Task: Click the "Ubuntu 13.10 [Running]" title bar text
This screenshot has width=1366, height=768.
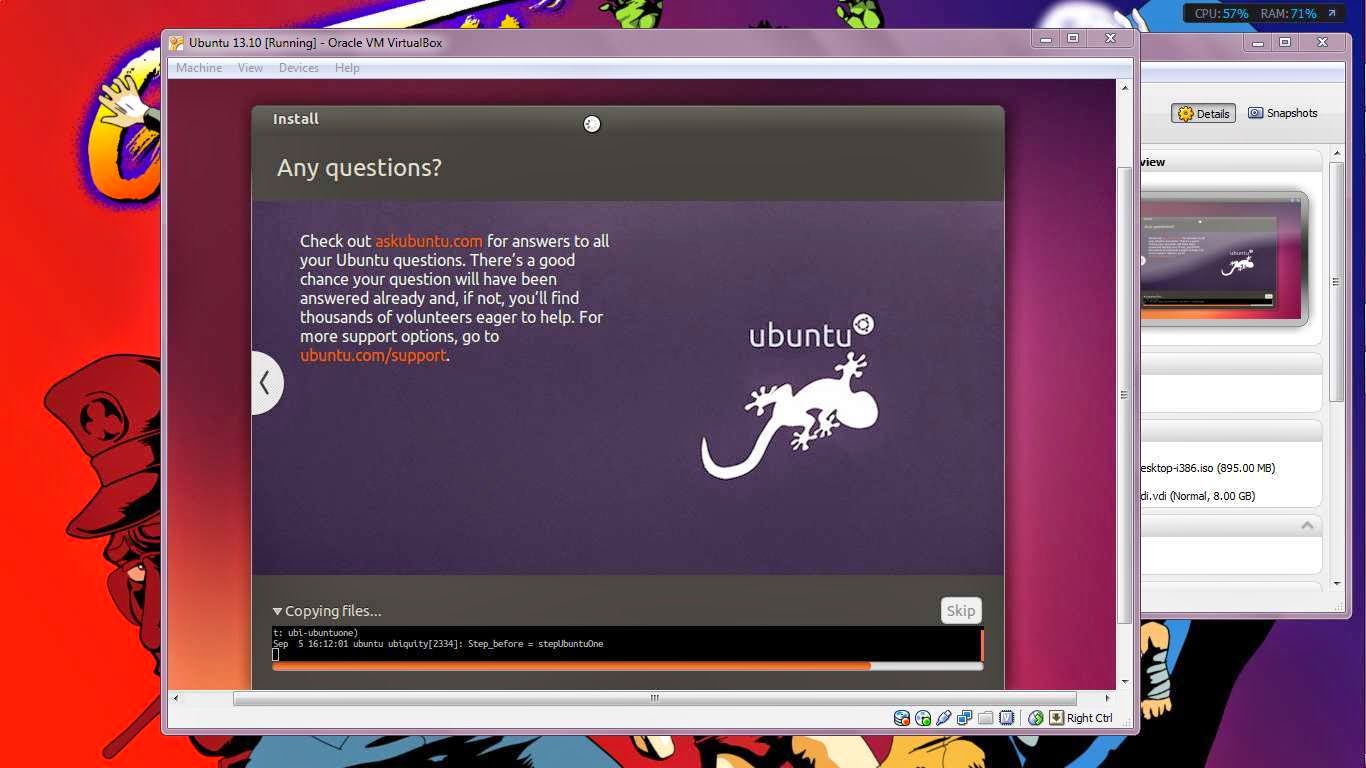Action: pyautogui.click(x=315, y=43)
